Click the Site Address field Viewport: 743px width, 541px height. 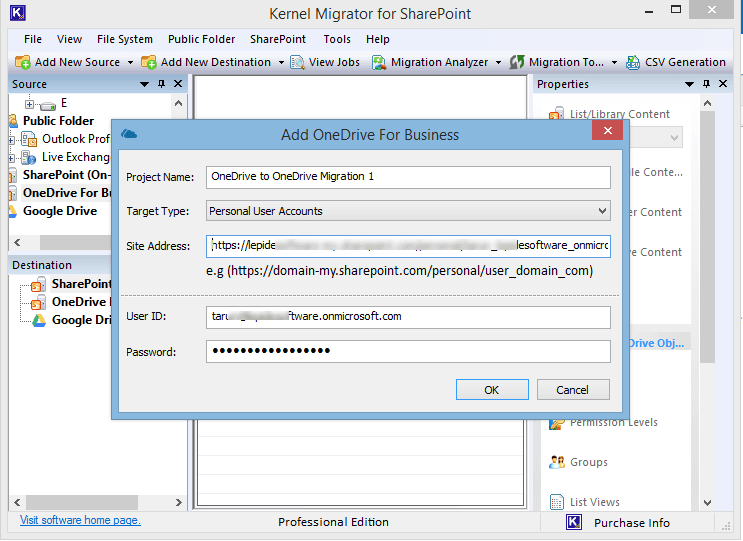coord(408,246)
